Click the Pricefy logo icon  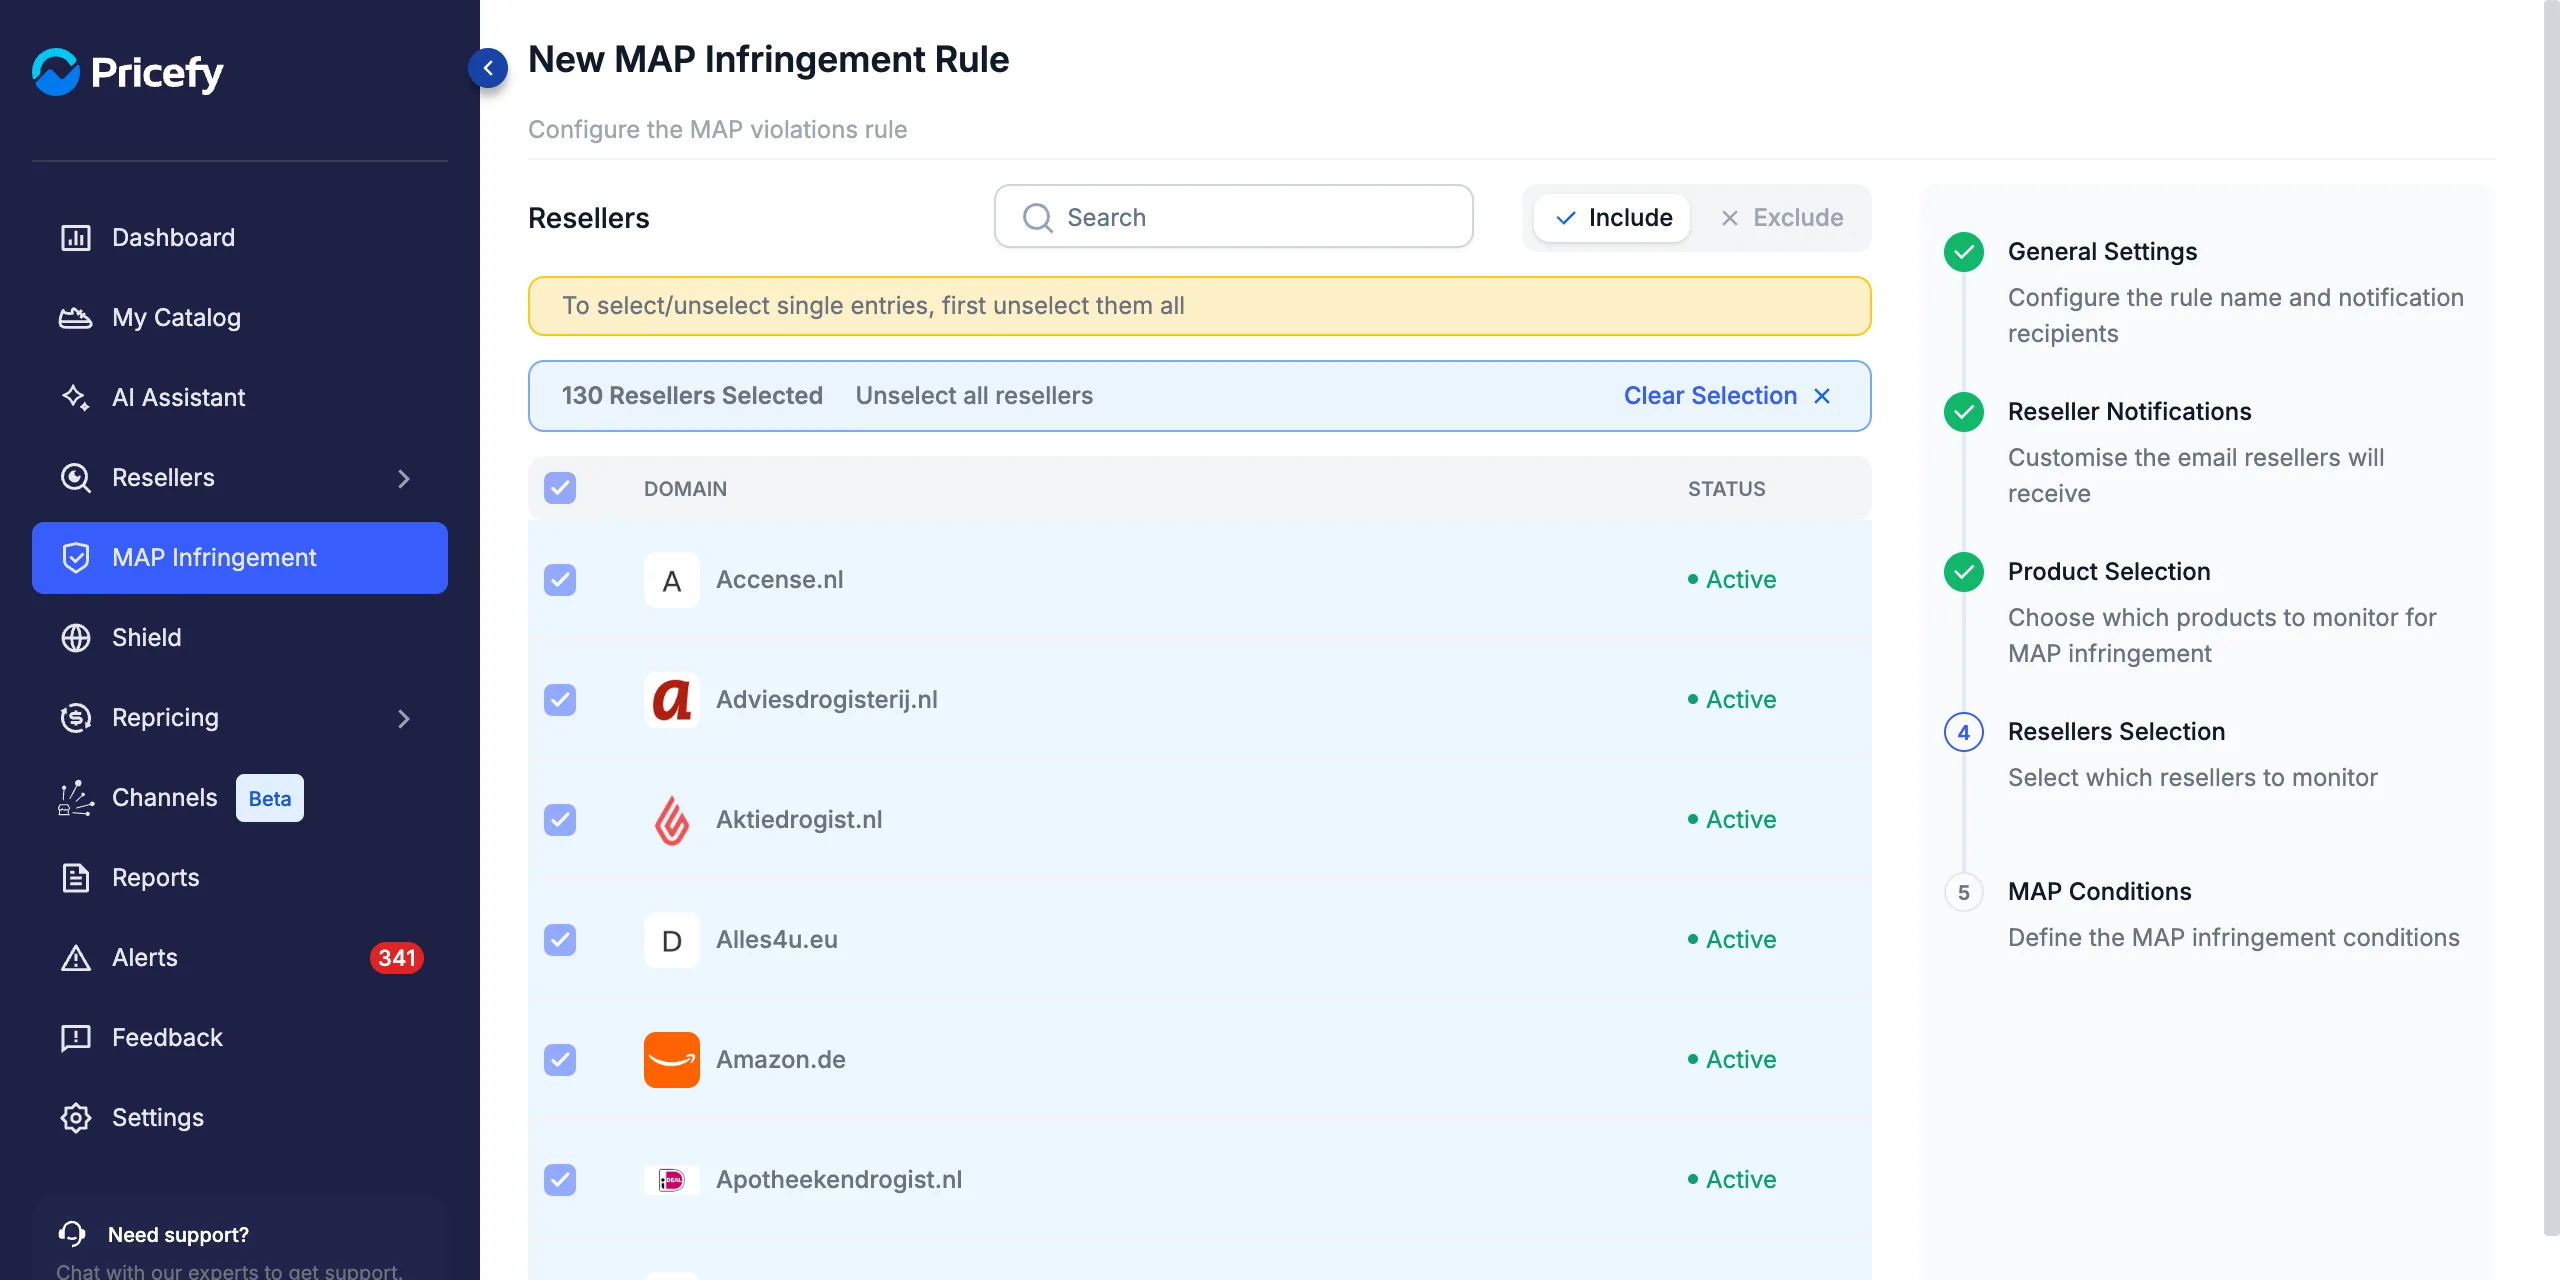55,72
